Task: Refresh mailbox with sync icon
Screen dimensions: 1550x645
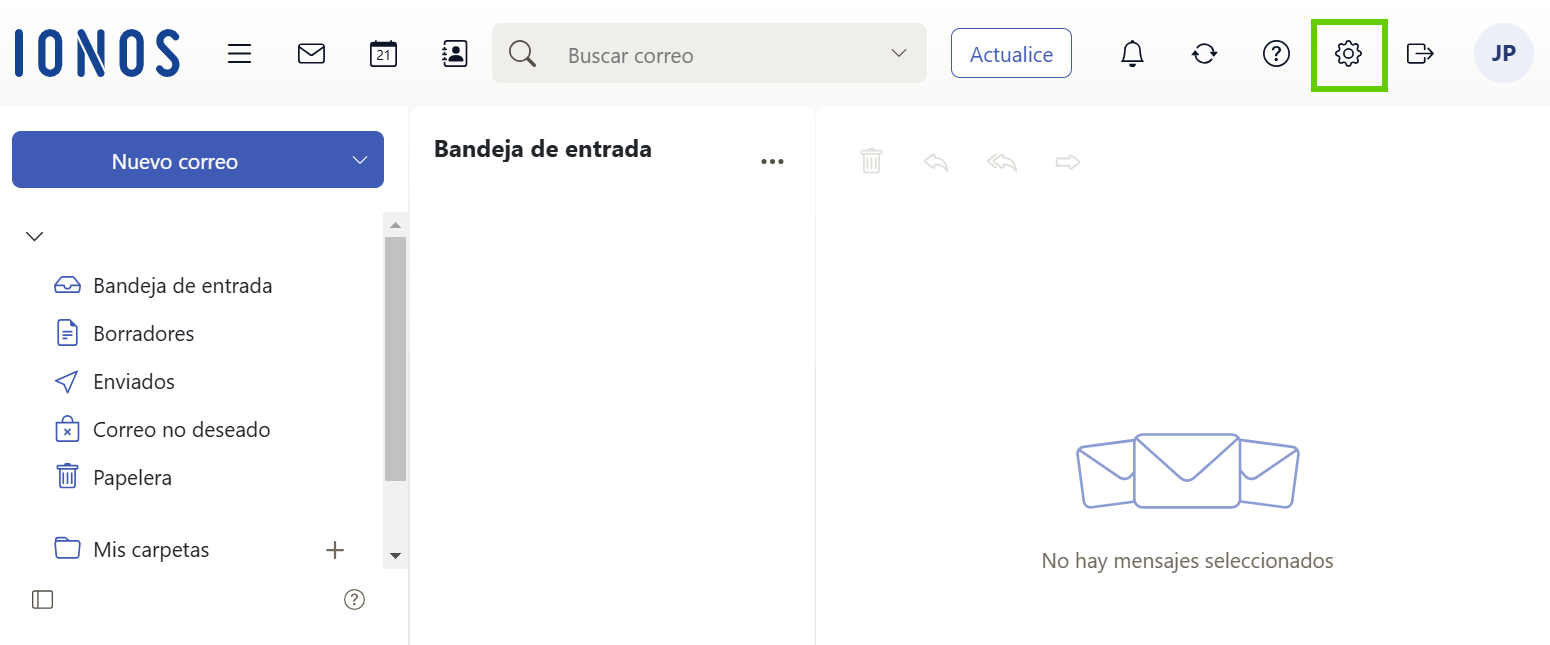Action: tap(1204, 54)
